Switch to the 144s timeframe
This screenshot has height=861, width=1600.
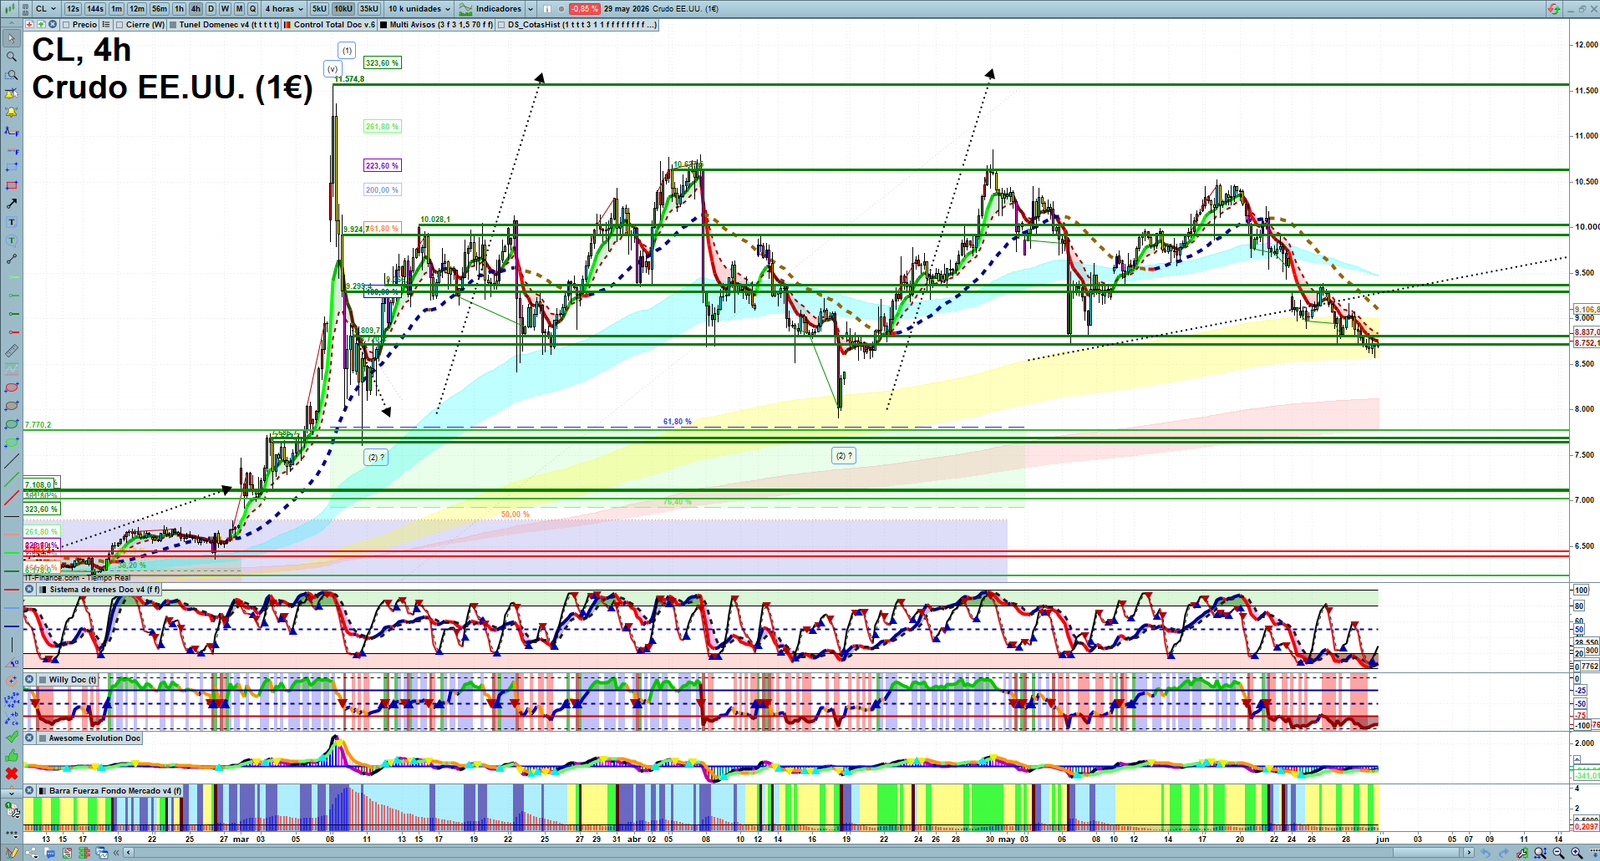click(x=95, y=9)
